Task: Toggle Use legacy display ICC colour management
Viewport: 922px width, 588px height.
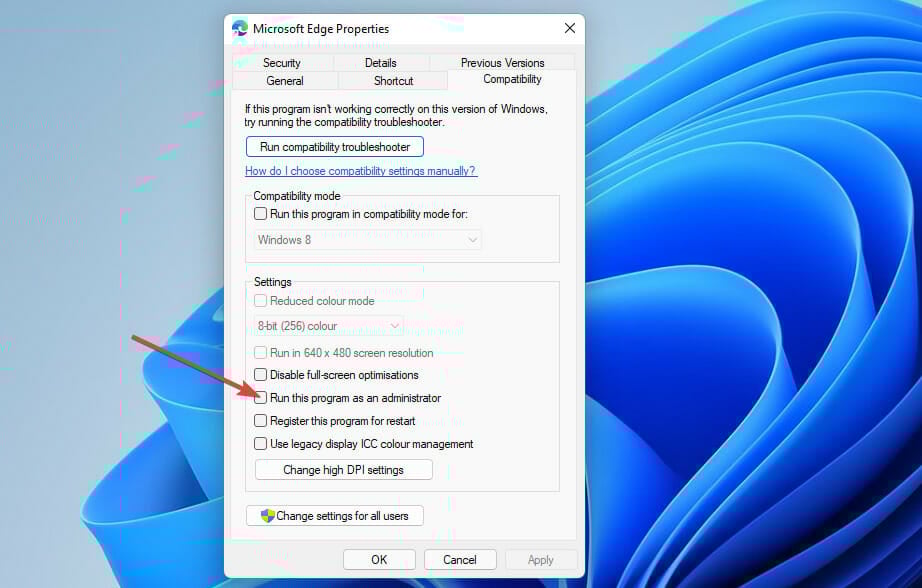Action: [x=260, y=443]
